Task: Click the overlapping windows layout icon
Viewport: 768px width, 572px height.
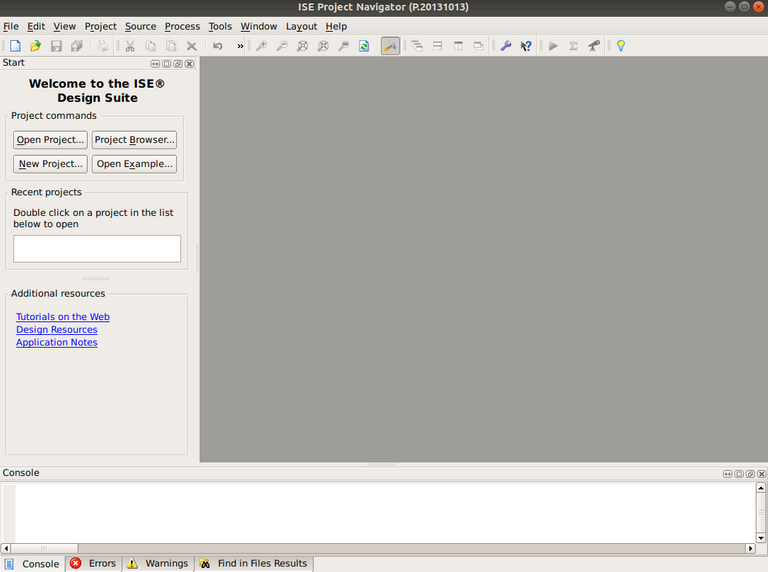Action: coord(479,46)
